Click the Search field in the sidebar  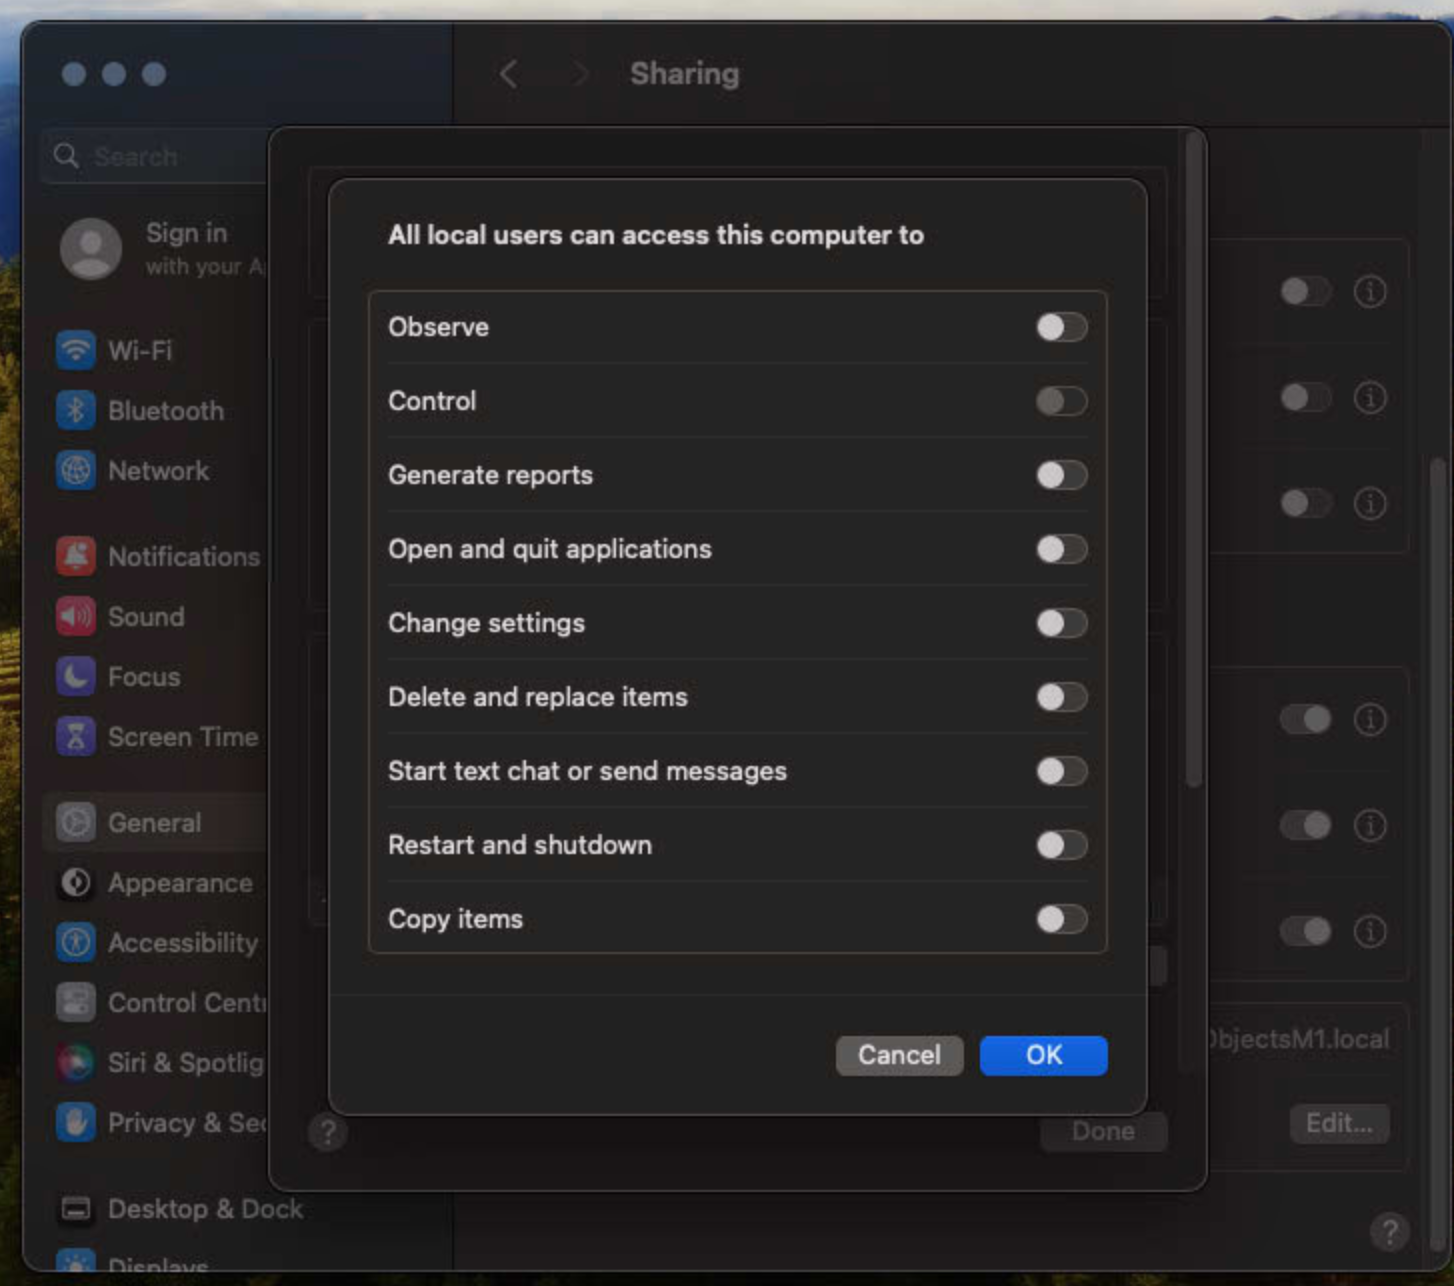pyautogui.click(x=155, y=156)
